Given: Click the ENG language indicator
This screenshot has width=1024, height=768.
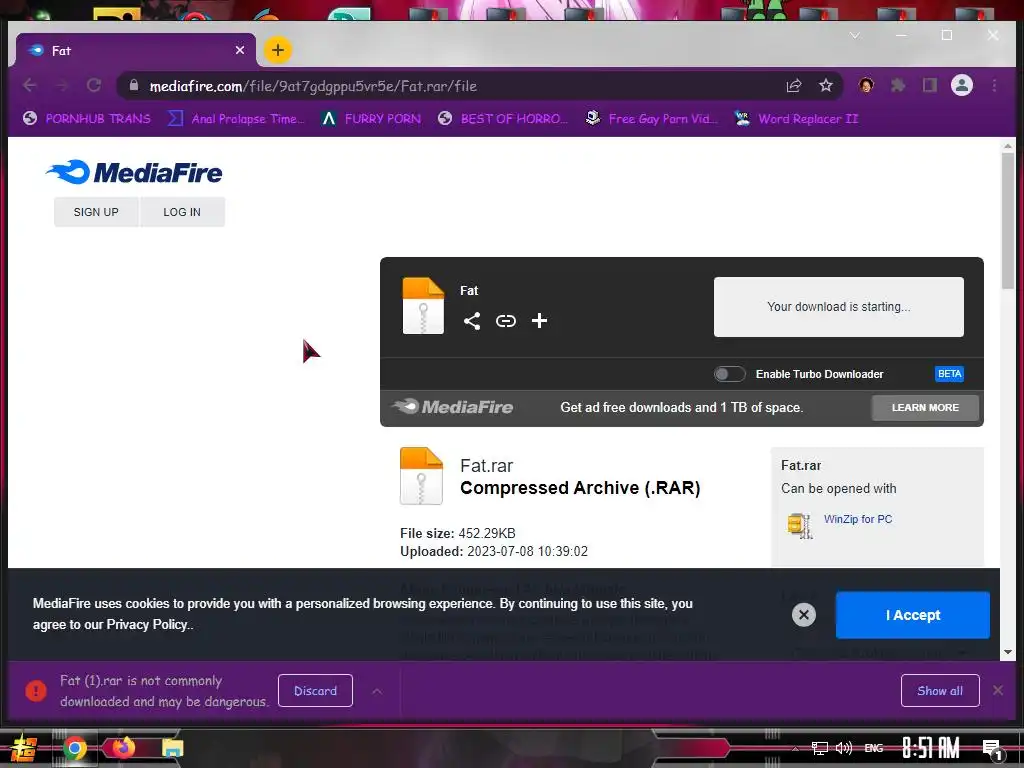Looking at the screenshot, I should point(874,748).
